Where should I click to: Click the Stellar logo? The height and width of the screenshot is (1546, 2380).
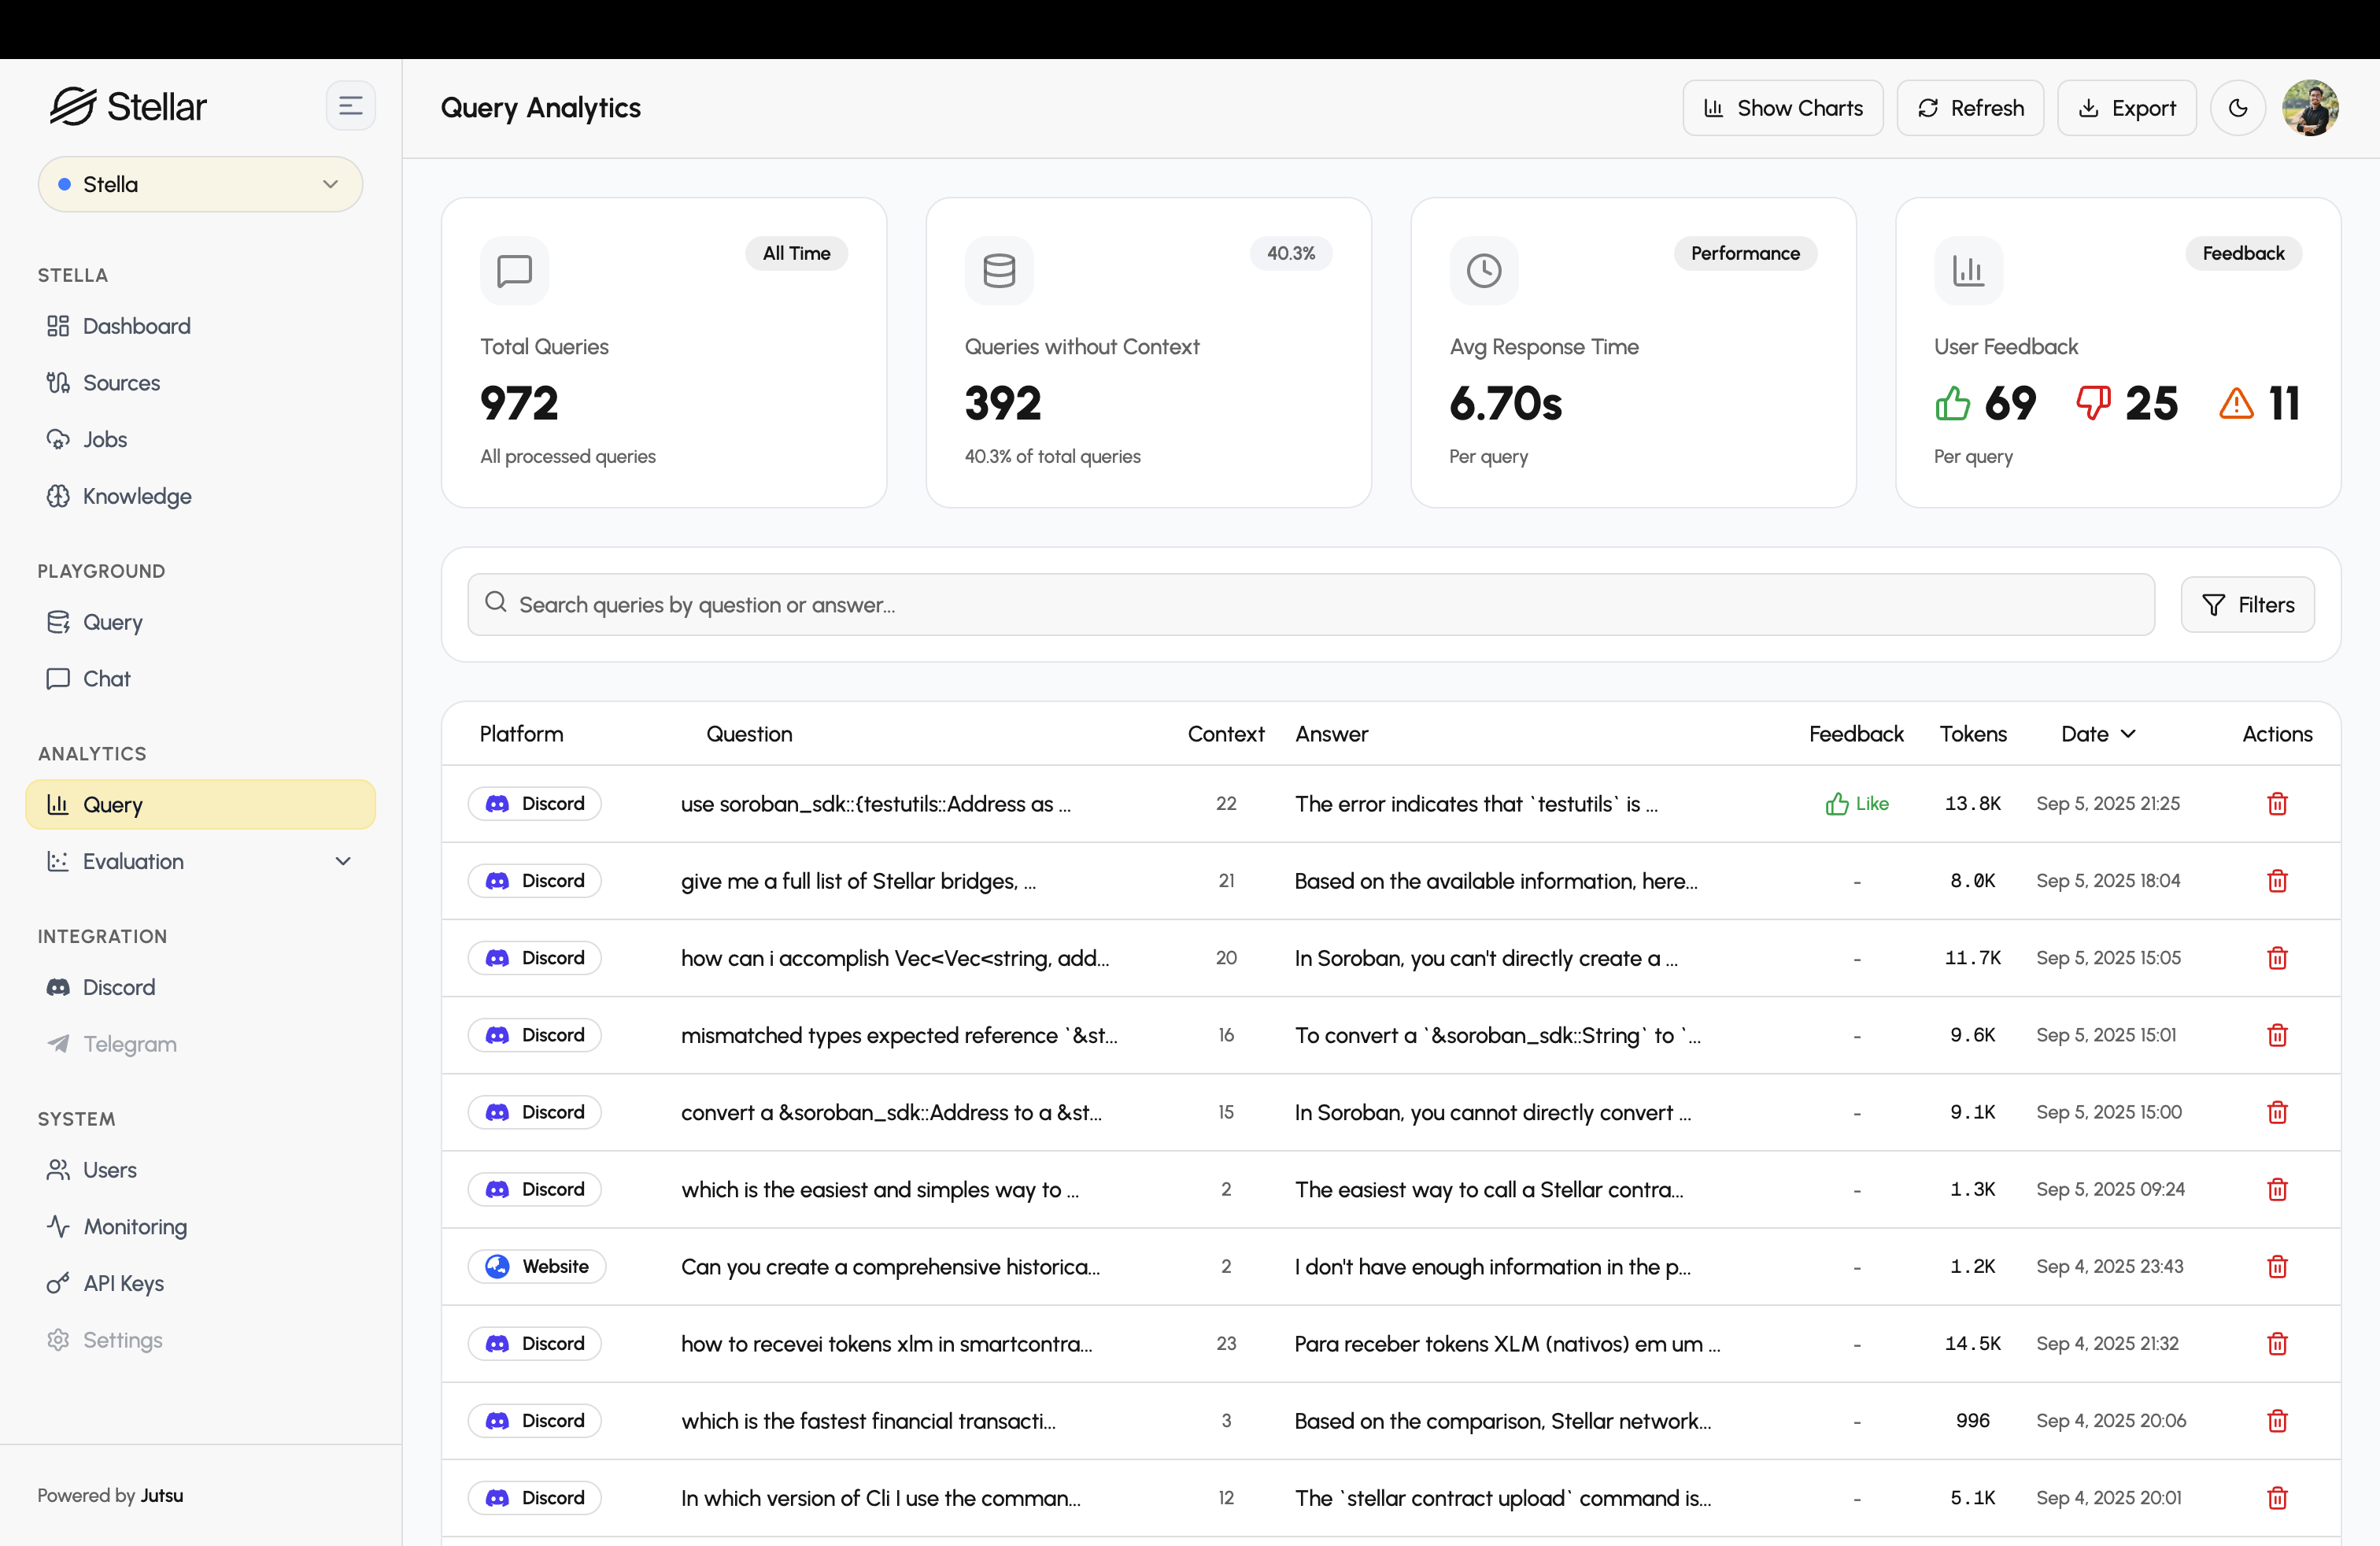[128, 106]
